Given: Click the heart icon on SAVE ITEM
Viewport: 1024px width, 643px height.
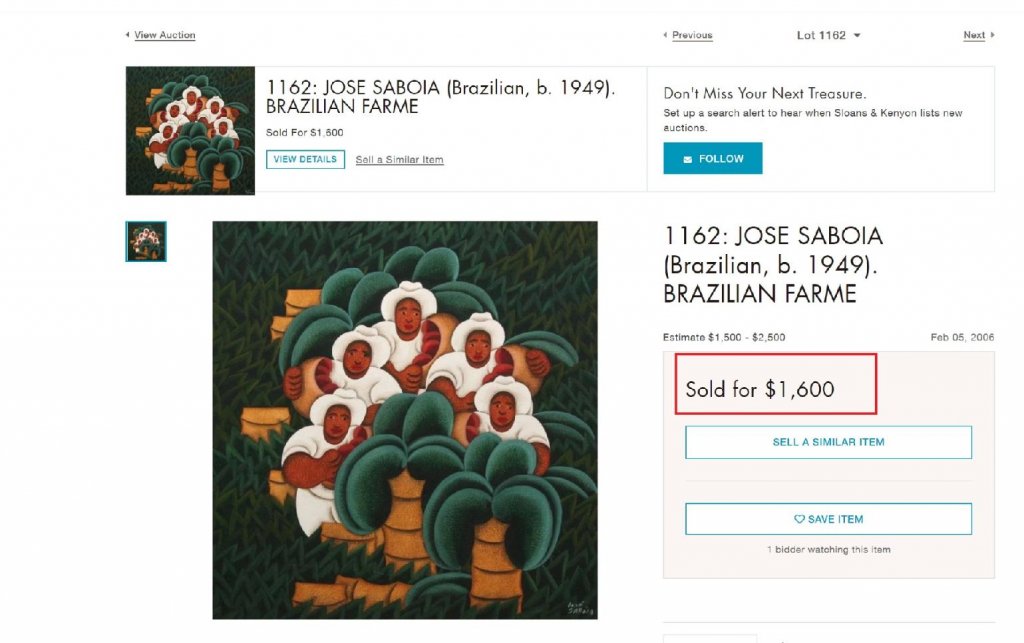Looking at the screenshot, I should 799,519.
